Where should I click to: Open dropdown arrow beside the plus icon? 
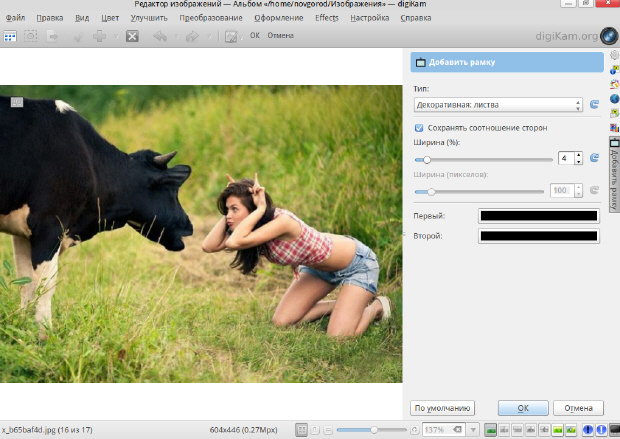[x=116, y=37]
